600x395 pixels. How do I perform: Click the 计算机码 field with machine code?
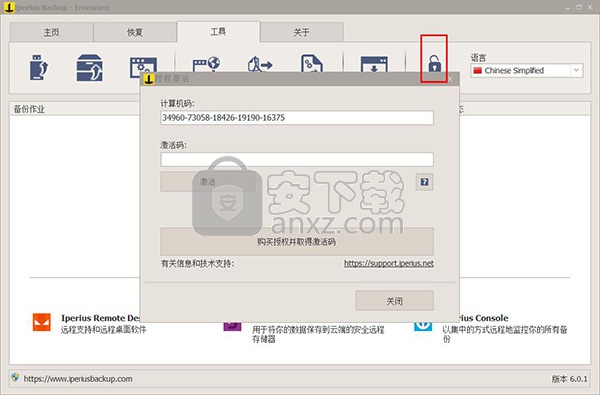click(x=297, y=118)
